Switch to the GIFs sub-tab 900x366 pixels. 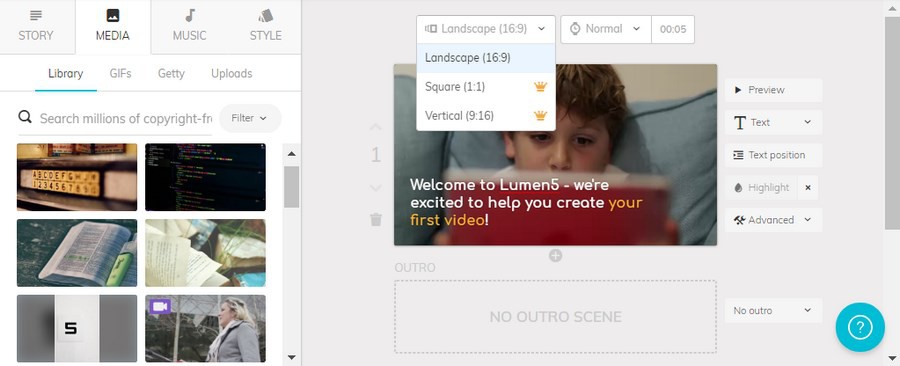[x=121, y=73]
